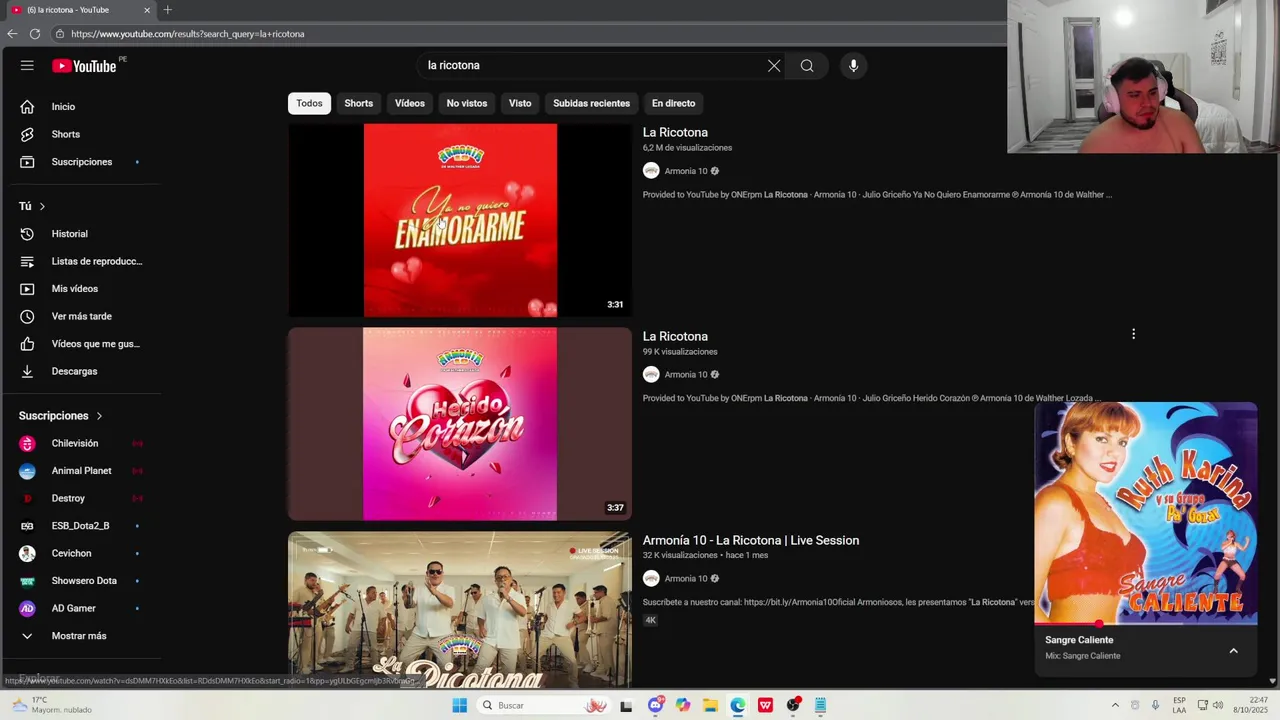Select the Visto filter chip
This screenshot has height=720, width=1280.
(x=520, y=103)
